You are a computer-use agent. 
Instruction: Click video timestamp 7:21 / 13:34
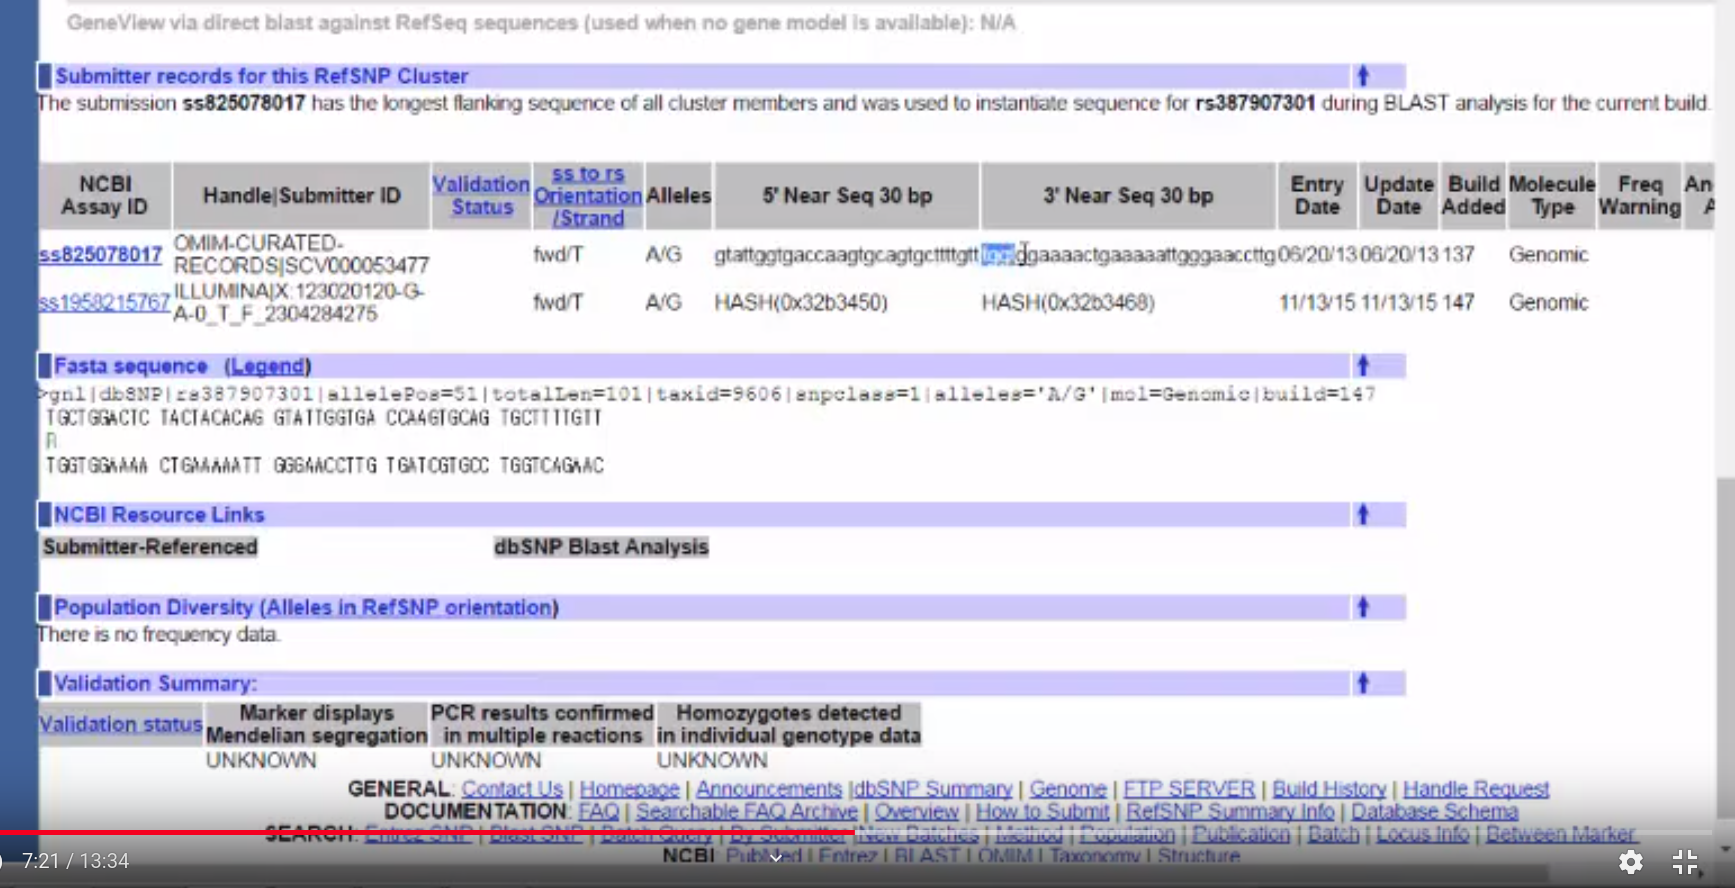pos(75,861)
